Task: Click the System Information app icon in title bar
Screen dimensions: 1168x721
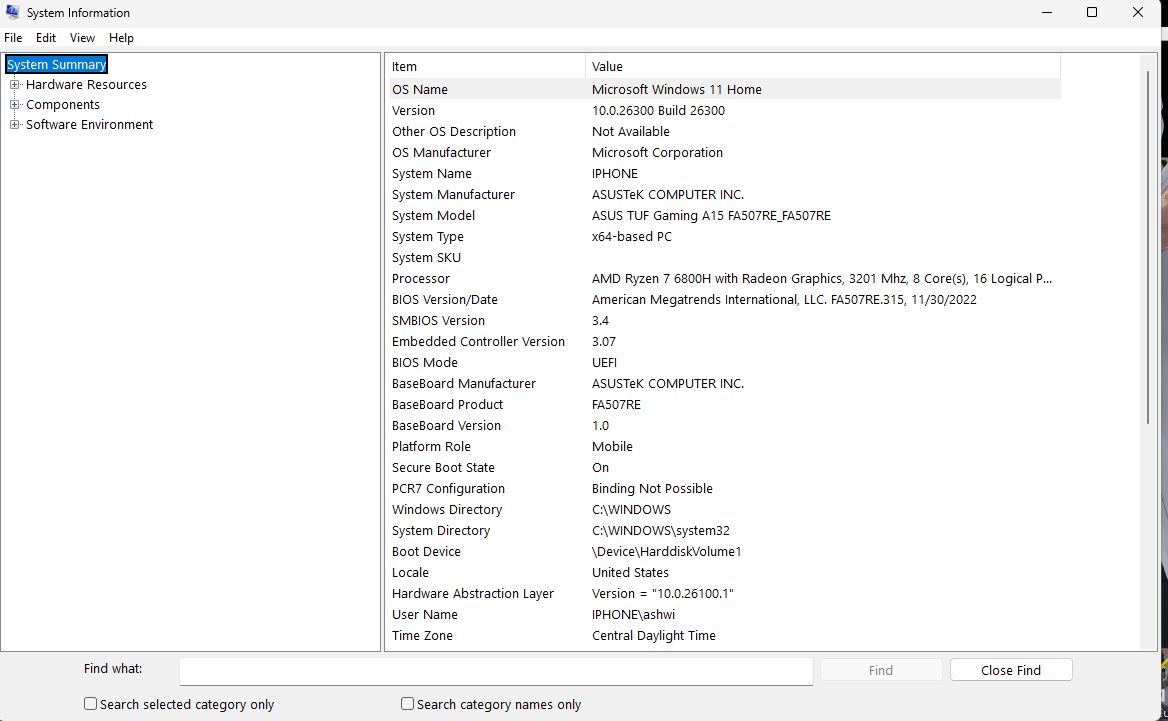Action: tap(13, 12)
